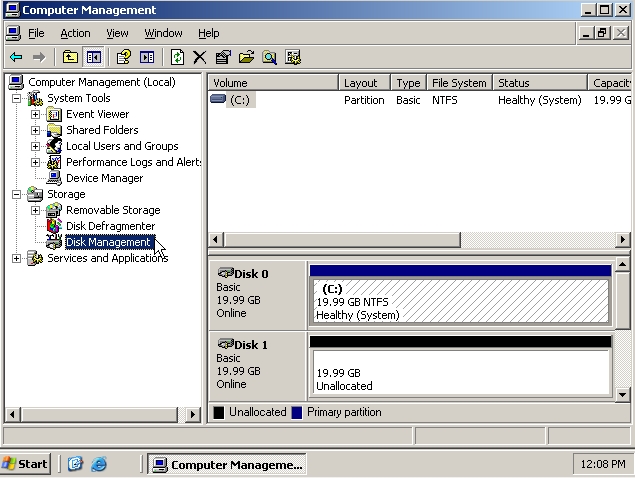This screenshot has width=635, height=478.
Task: Collapse the System Tools tree node
Action: point(16,98)
